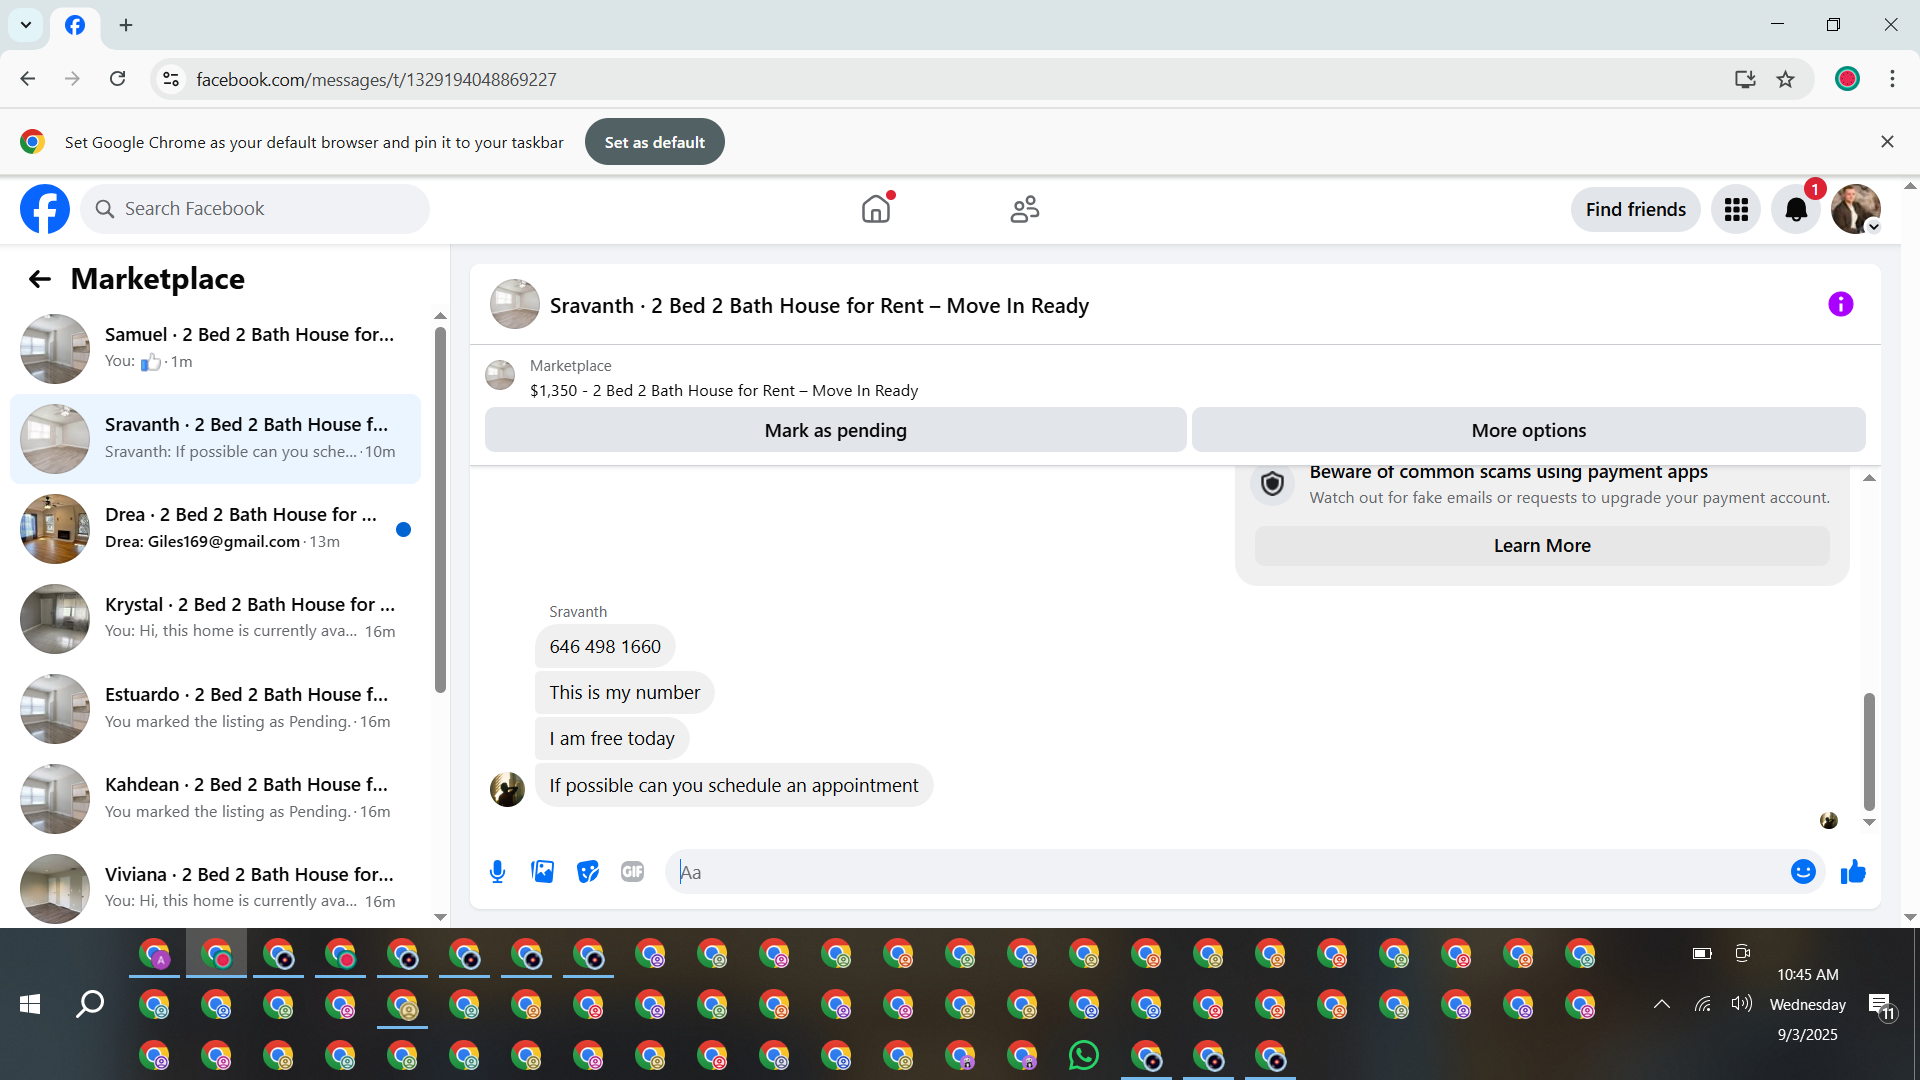The height and width of the screenshot is (1080, 1920).
Task: View site information icon in address bar
Action: pyautogui.click(x=171, y=79)
